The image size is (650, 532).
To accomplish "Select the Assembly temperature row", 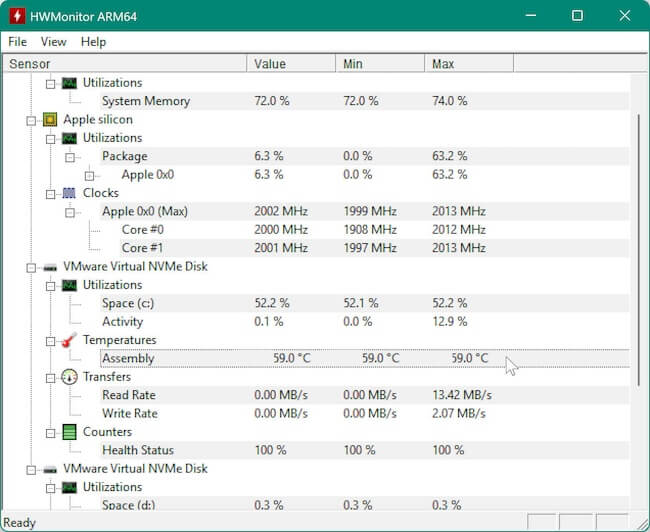I will point(365,358).
